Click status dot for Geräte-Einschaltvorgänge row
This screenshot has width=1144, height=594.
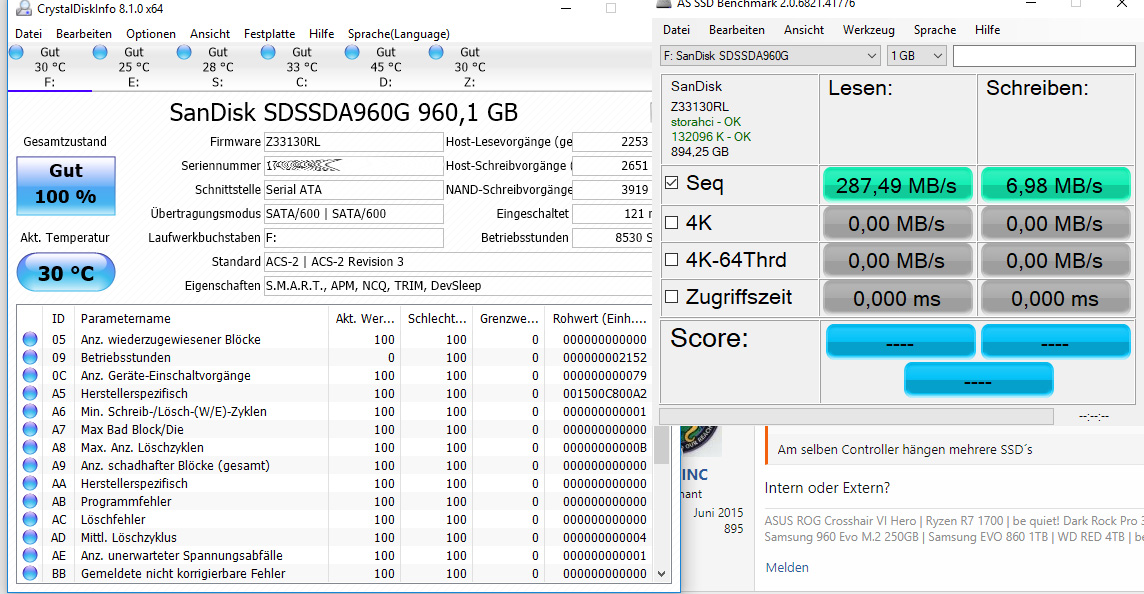(x=30, y=375)
